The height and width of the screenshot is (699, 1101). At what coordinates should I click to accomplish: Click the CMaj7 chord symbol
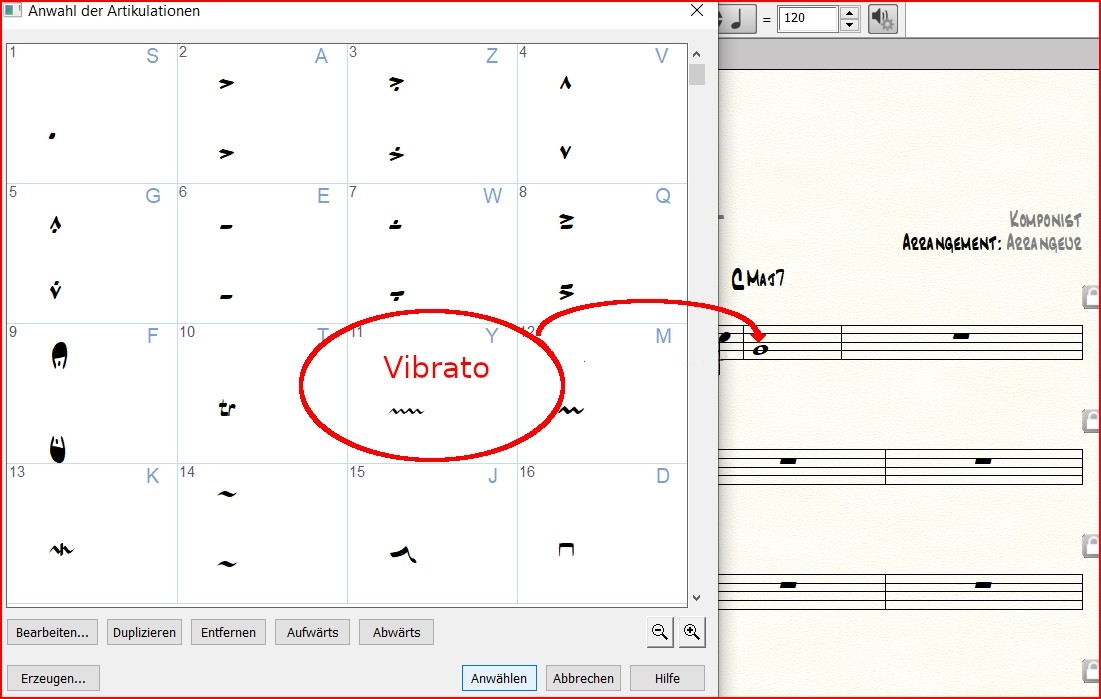click(758, 279)
